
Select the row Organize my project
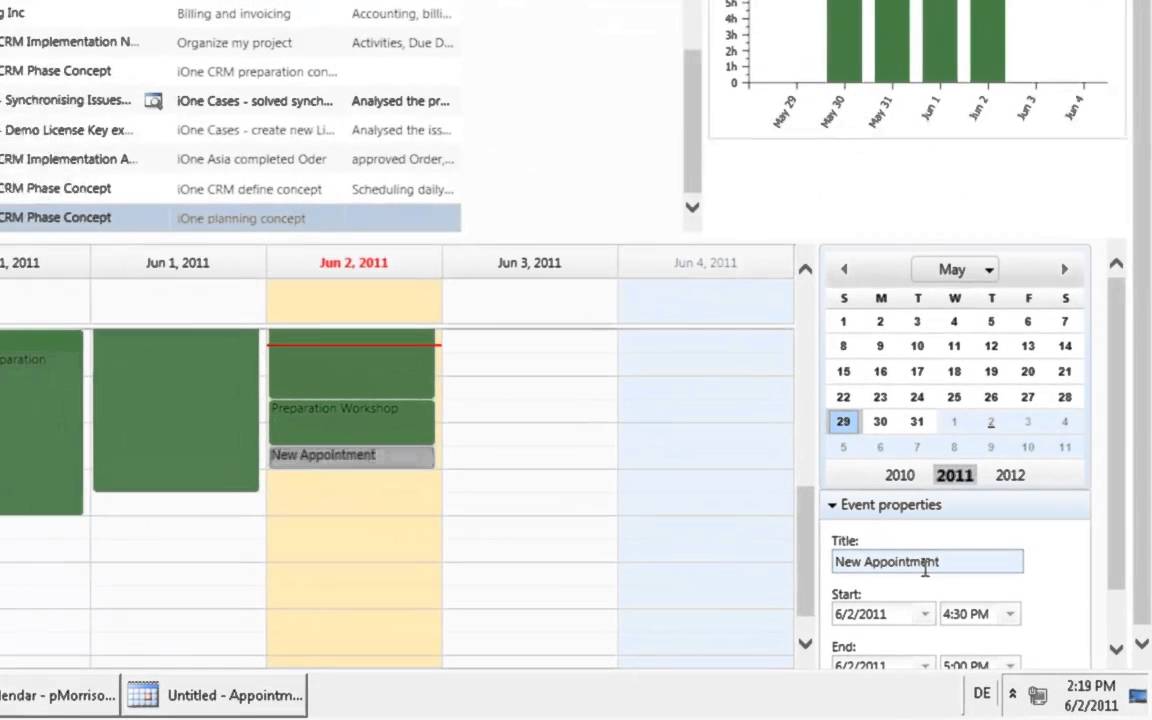228,43
